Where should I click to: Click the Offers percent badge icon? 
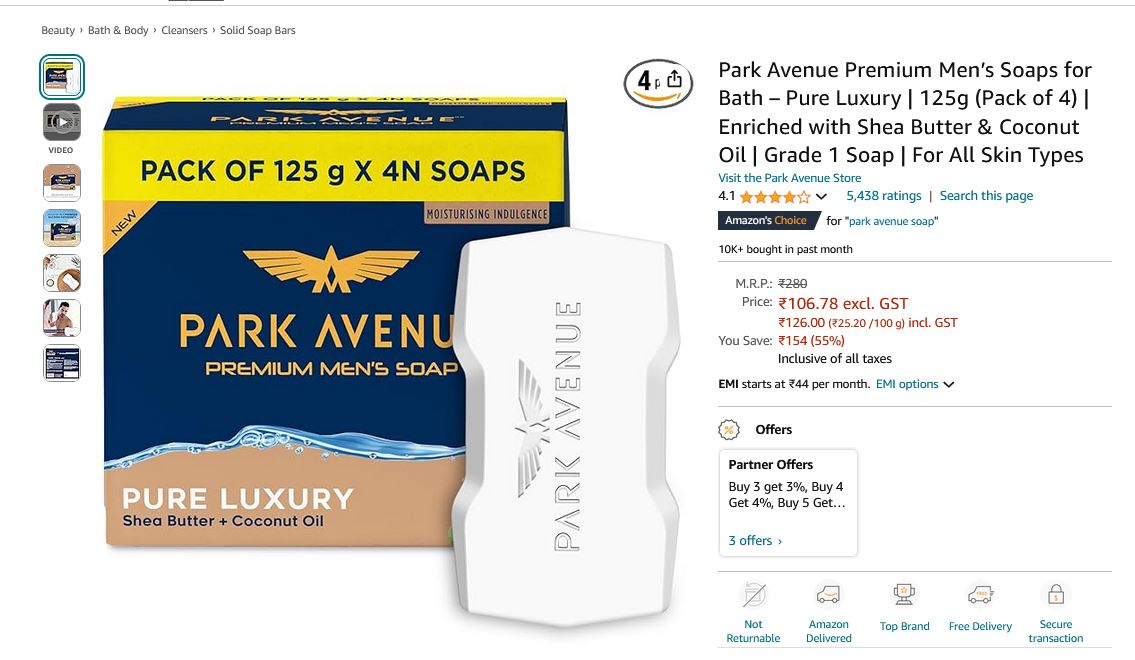pos(729,430)
